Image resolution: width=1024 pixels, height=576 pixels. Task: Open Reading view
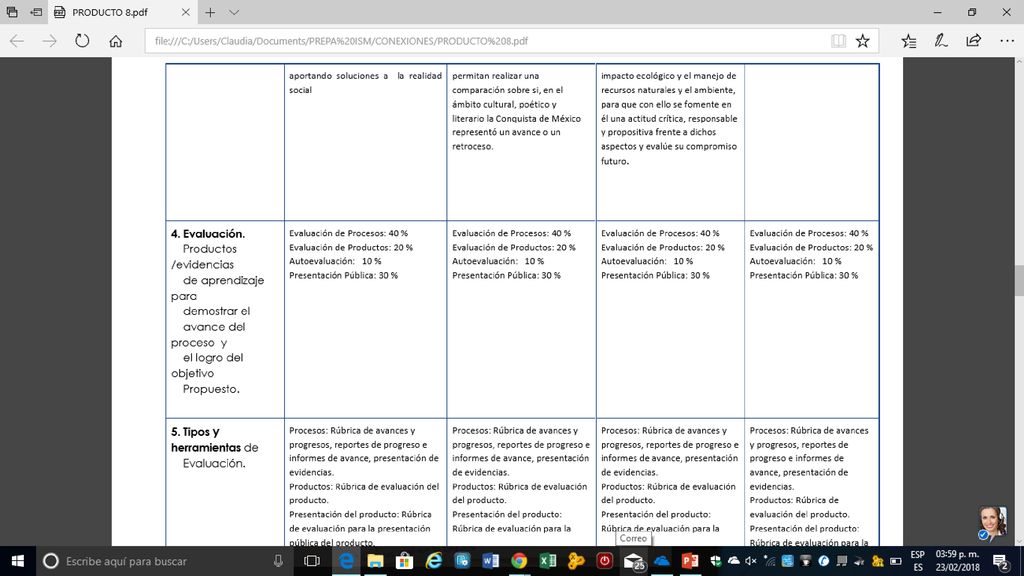(839, 40)
